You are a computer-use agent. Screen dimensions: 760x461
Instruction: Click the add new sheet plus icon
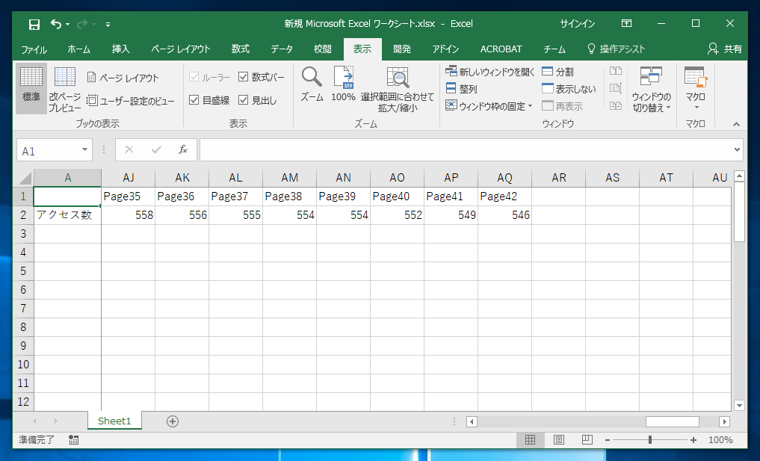172,421
